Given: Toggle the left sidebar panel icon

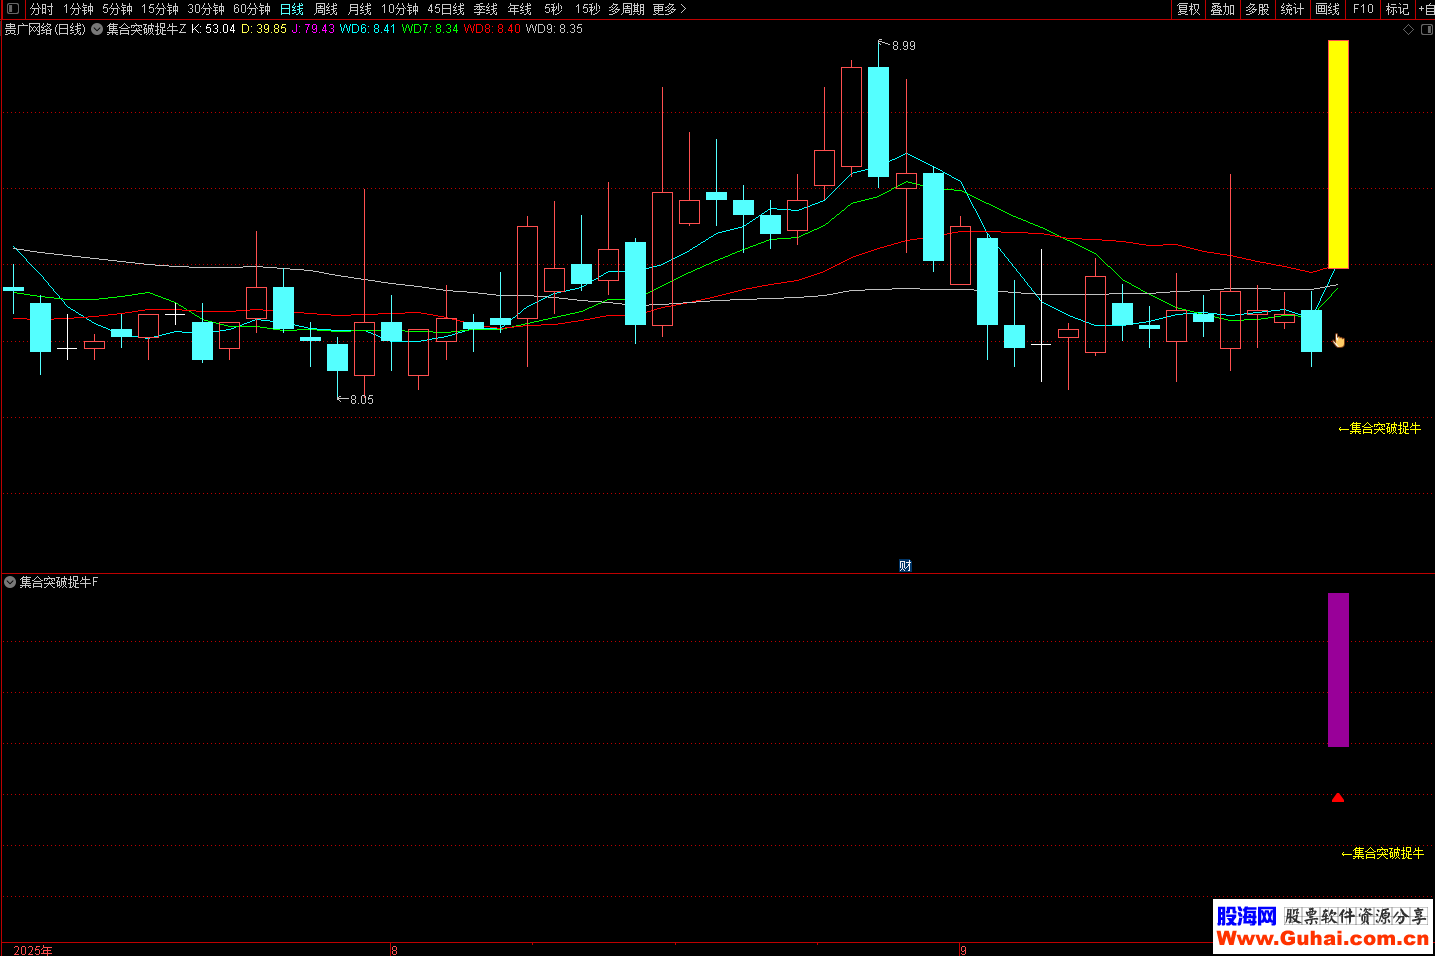Looking at the screenshot, I should tap(13, 9).
